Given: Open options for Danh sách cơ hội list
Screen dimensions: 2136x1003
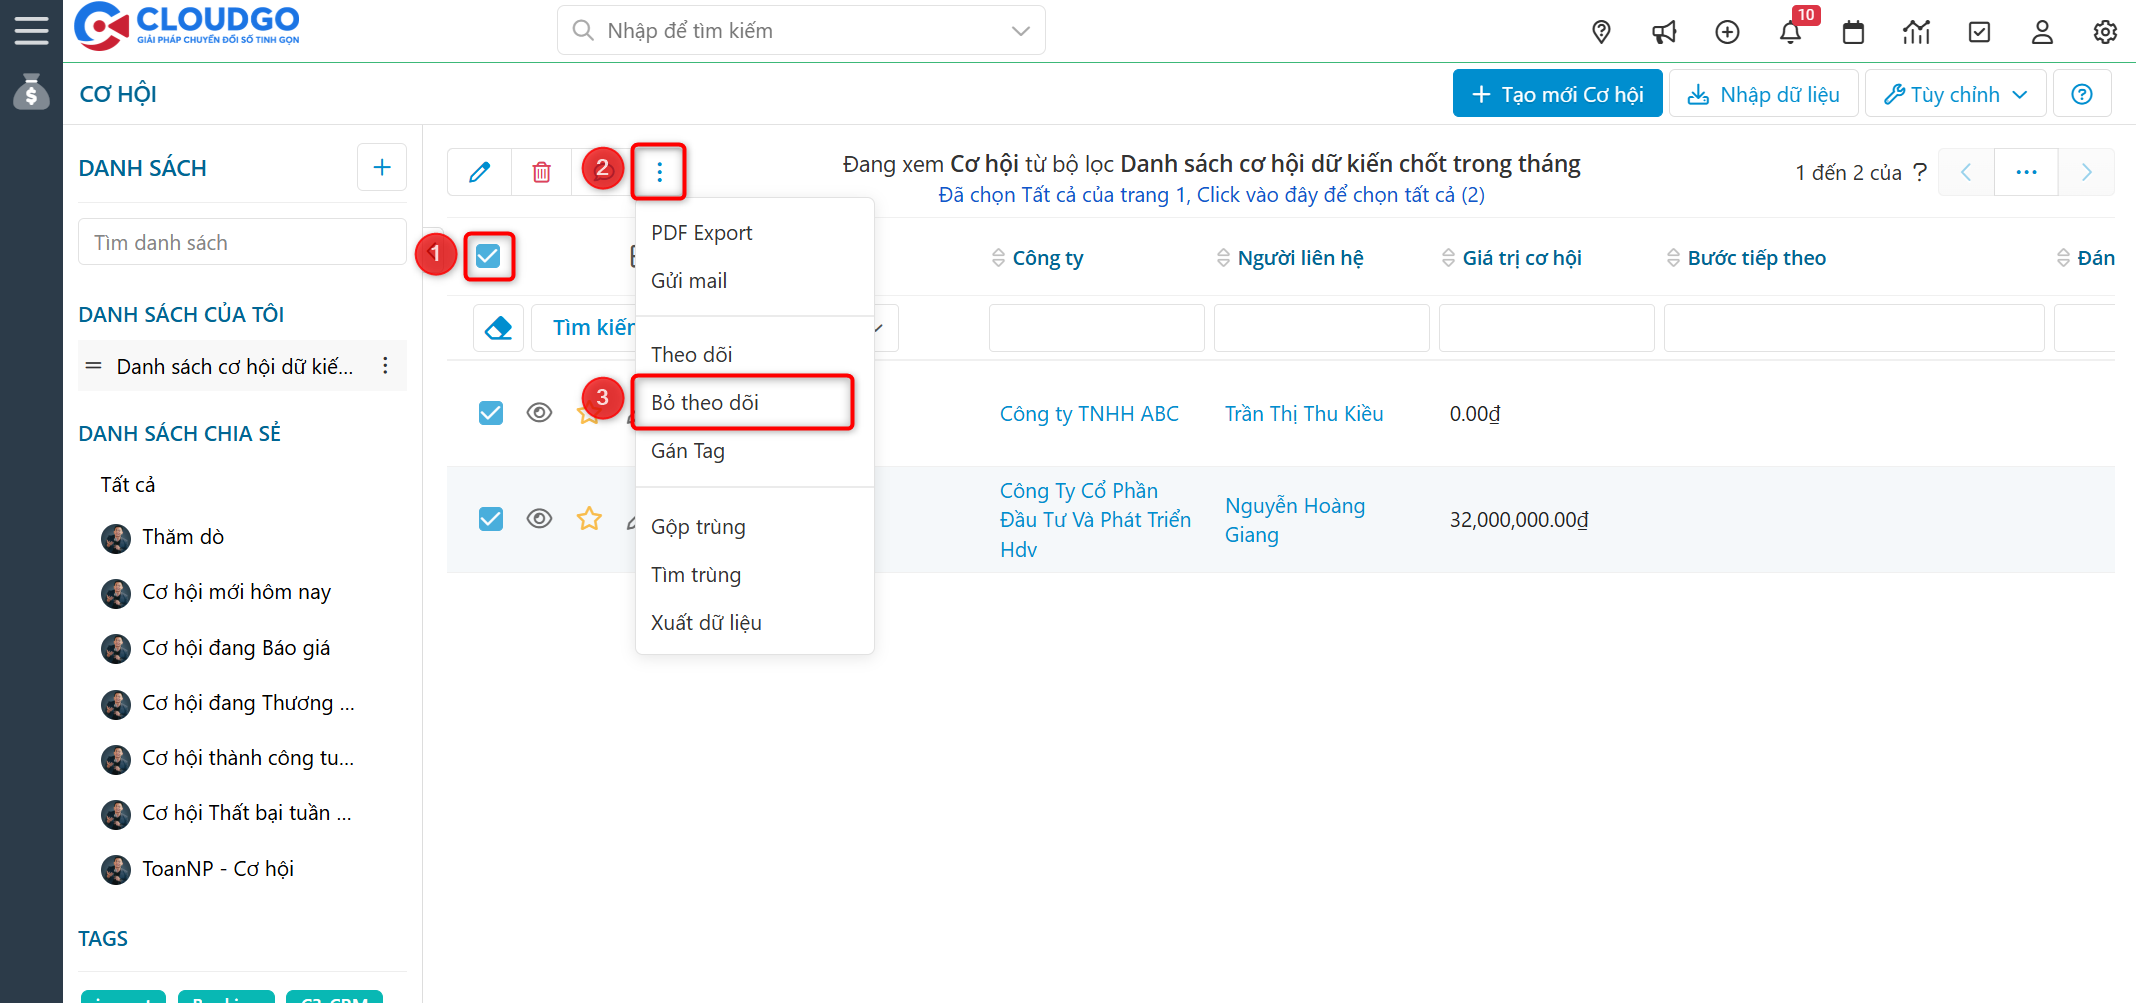Looking at the screenshot, I should pyautogui.click(x=385, y=366).
